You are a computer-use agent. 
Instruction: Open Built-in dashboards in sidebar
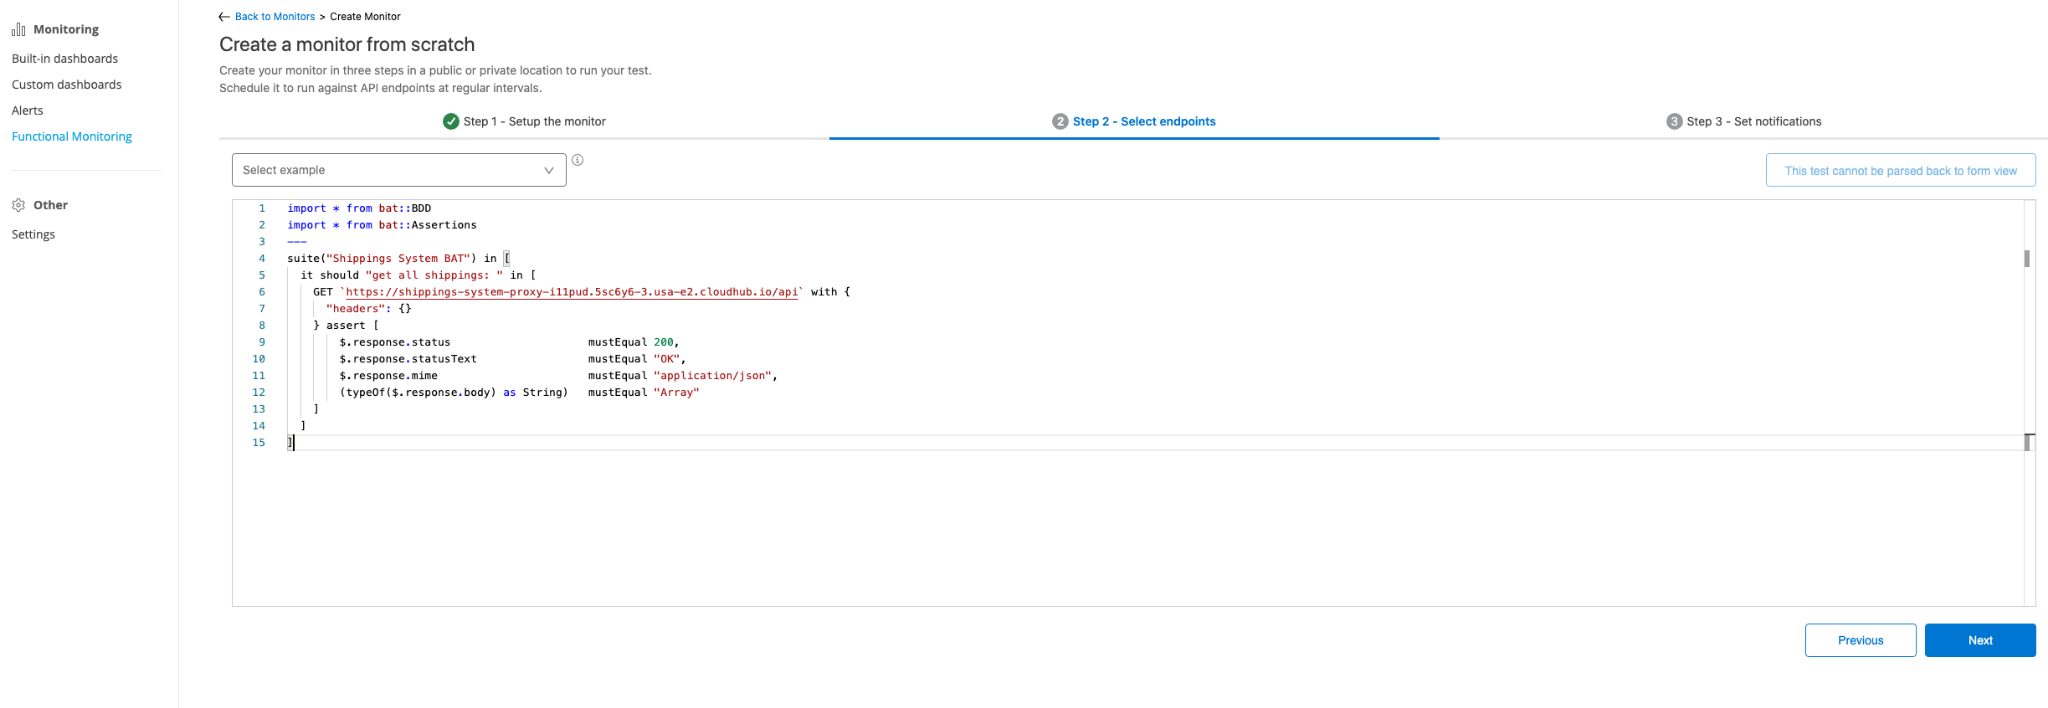pyautogui.click(x=65, y=59)
